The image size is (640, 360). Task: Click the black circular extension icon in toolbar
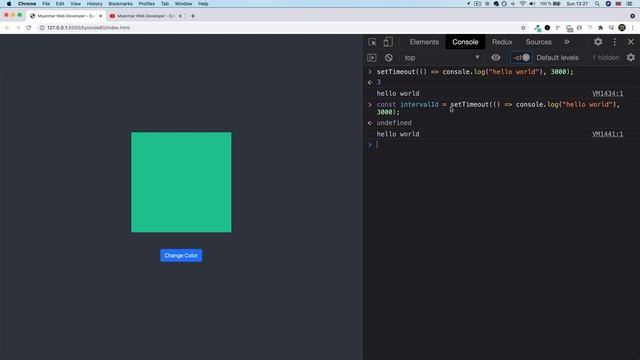click(547, 28)
